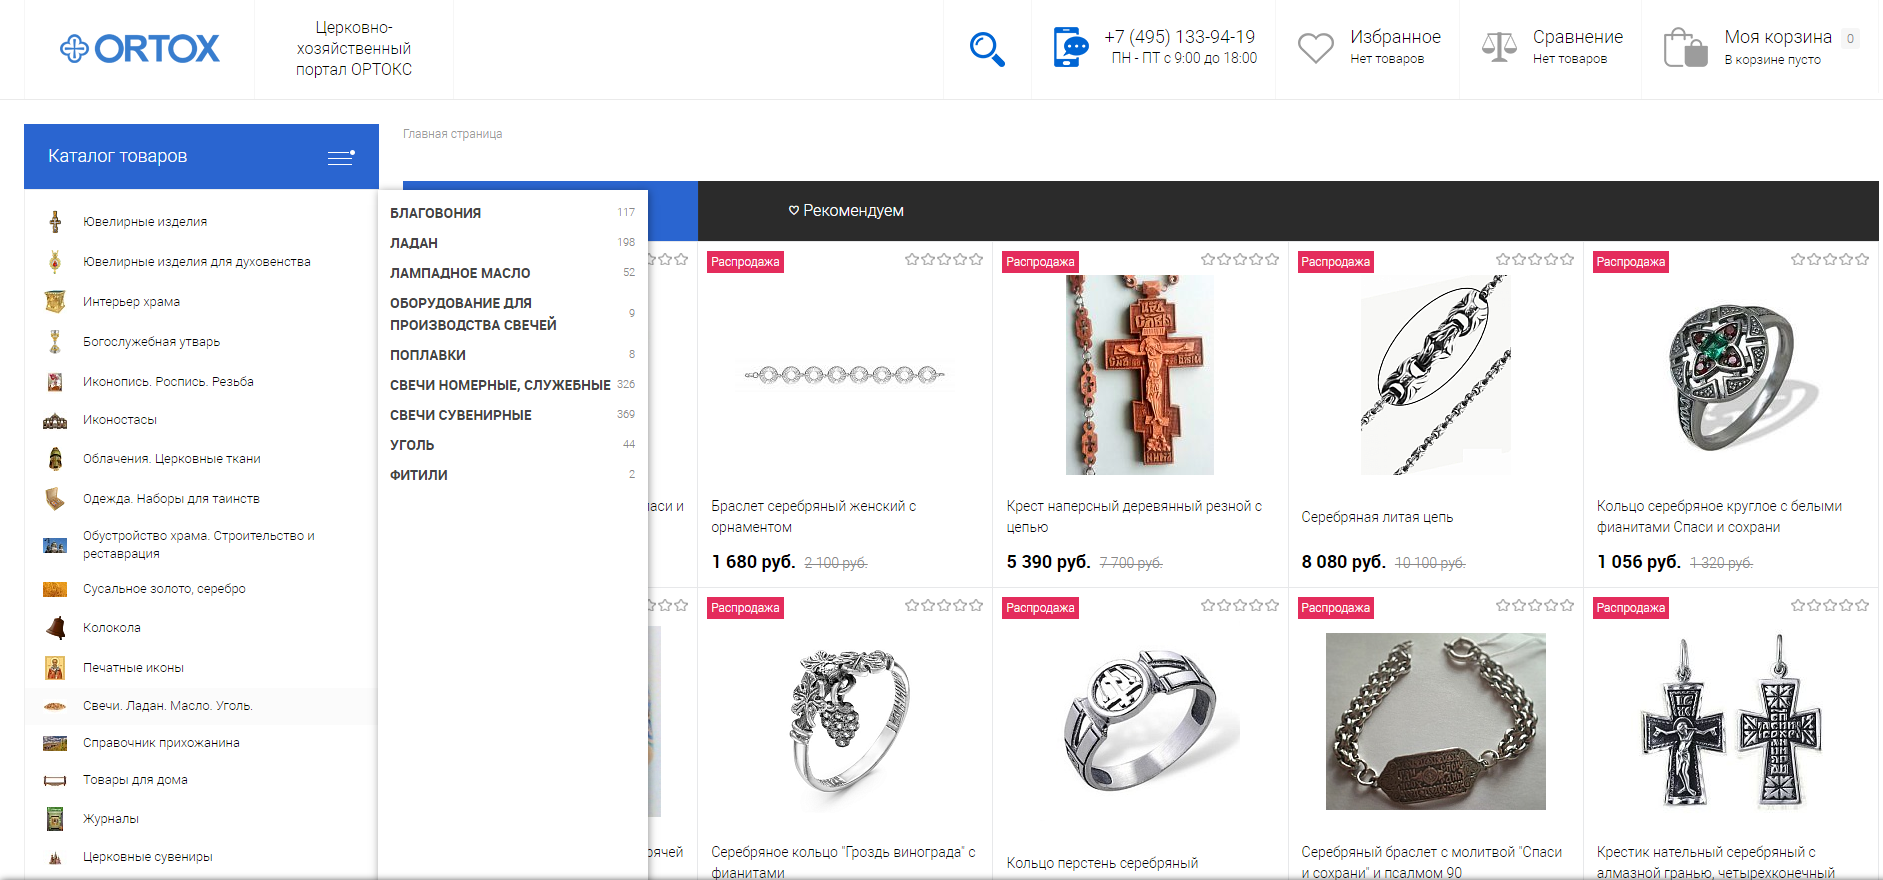
Task: Open comparison scales icon
Action: [1499, 47]
